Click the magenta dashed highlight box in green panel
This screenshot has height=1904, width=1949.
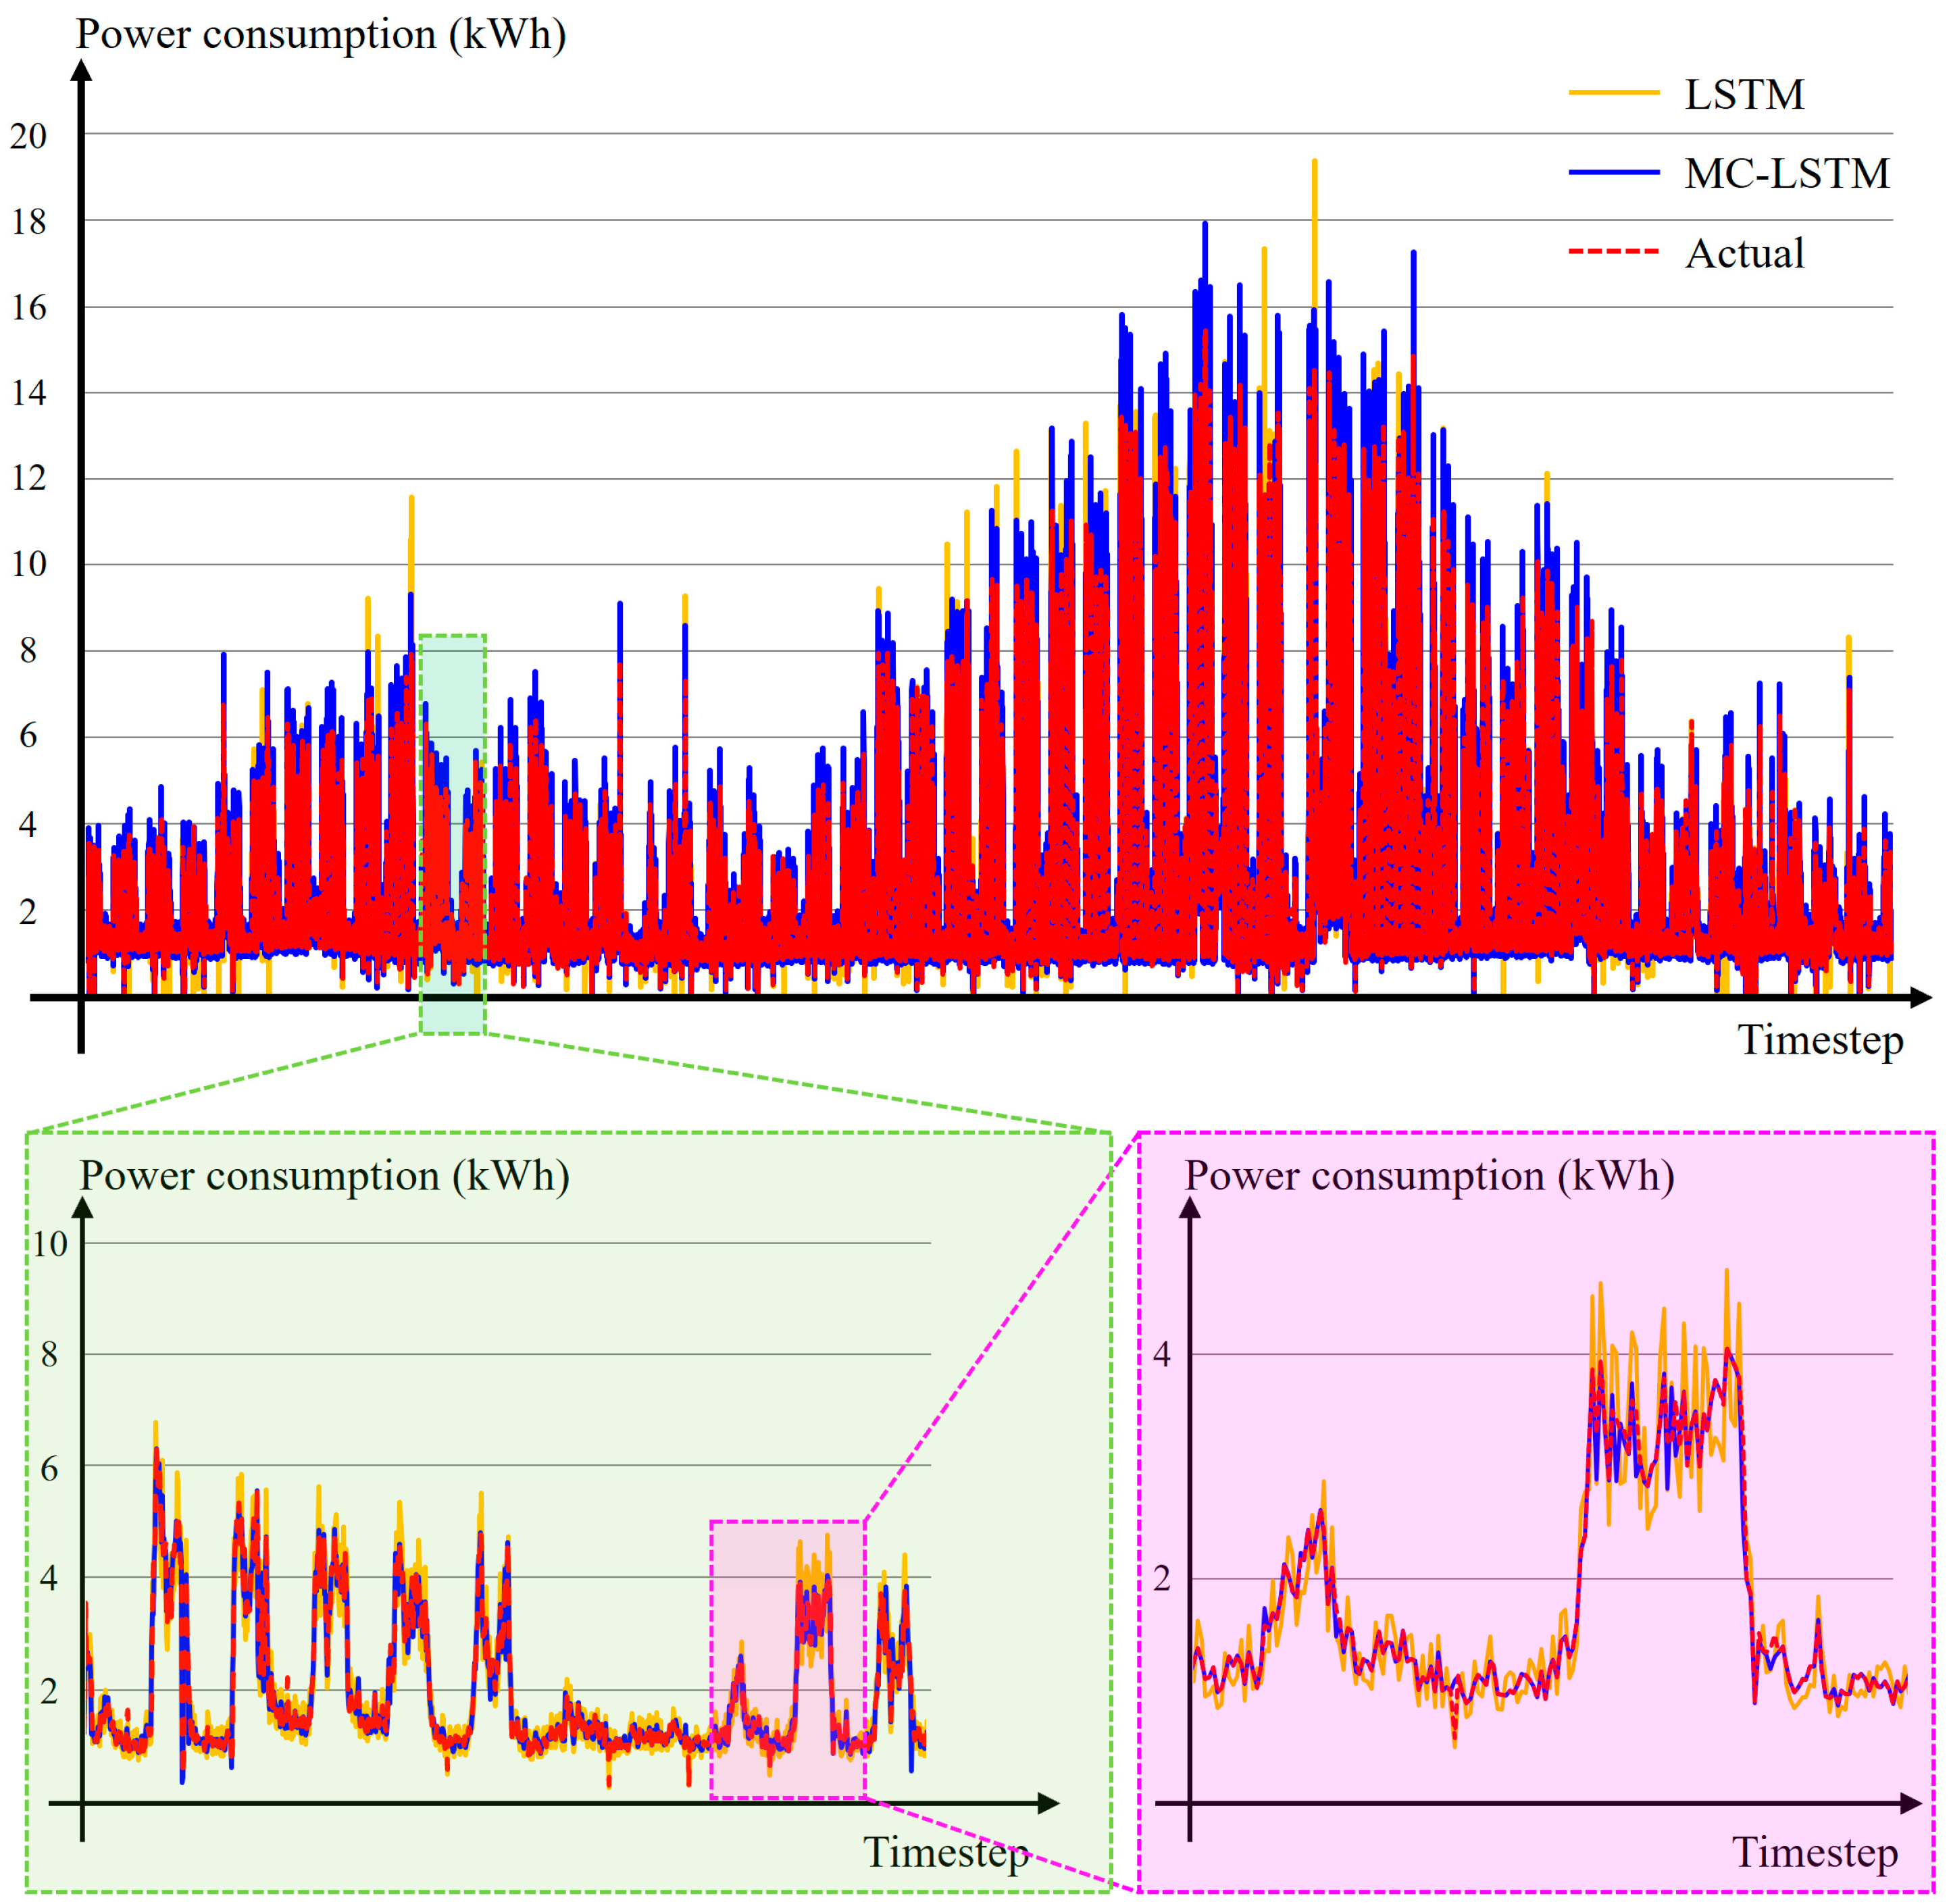pos(788,1659)
